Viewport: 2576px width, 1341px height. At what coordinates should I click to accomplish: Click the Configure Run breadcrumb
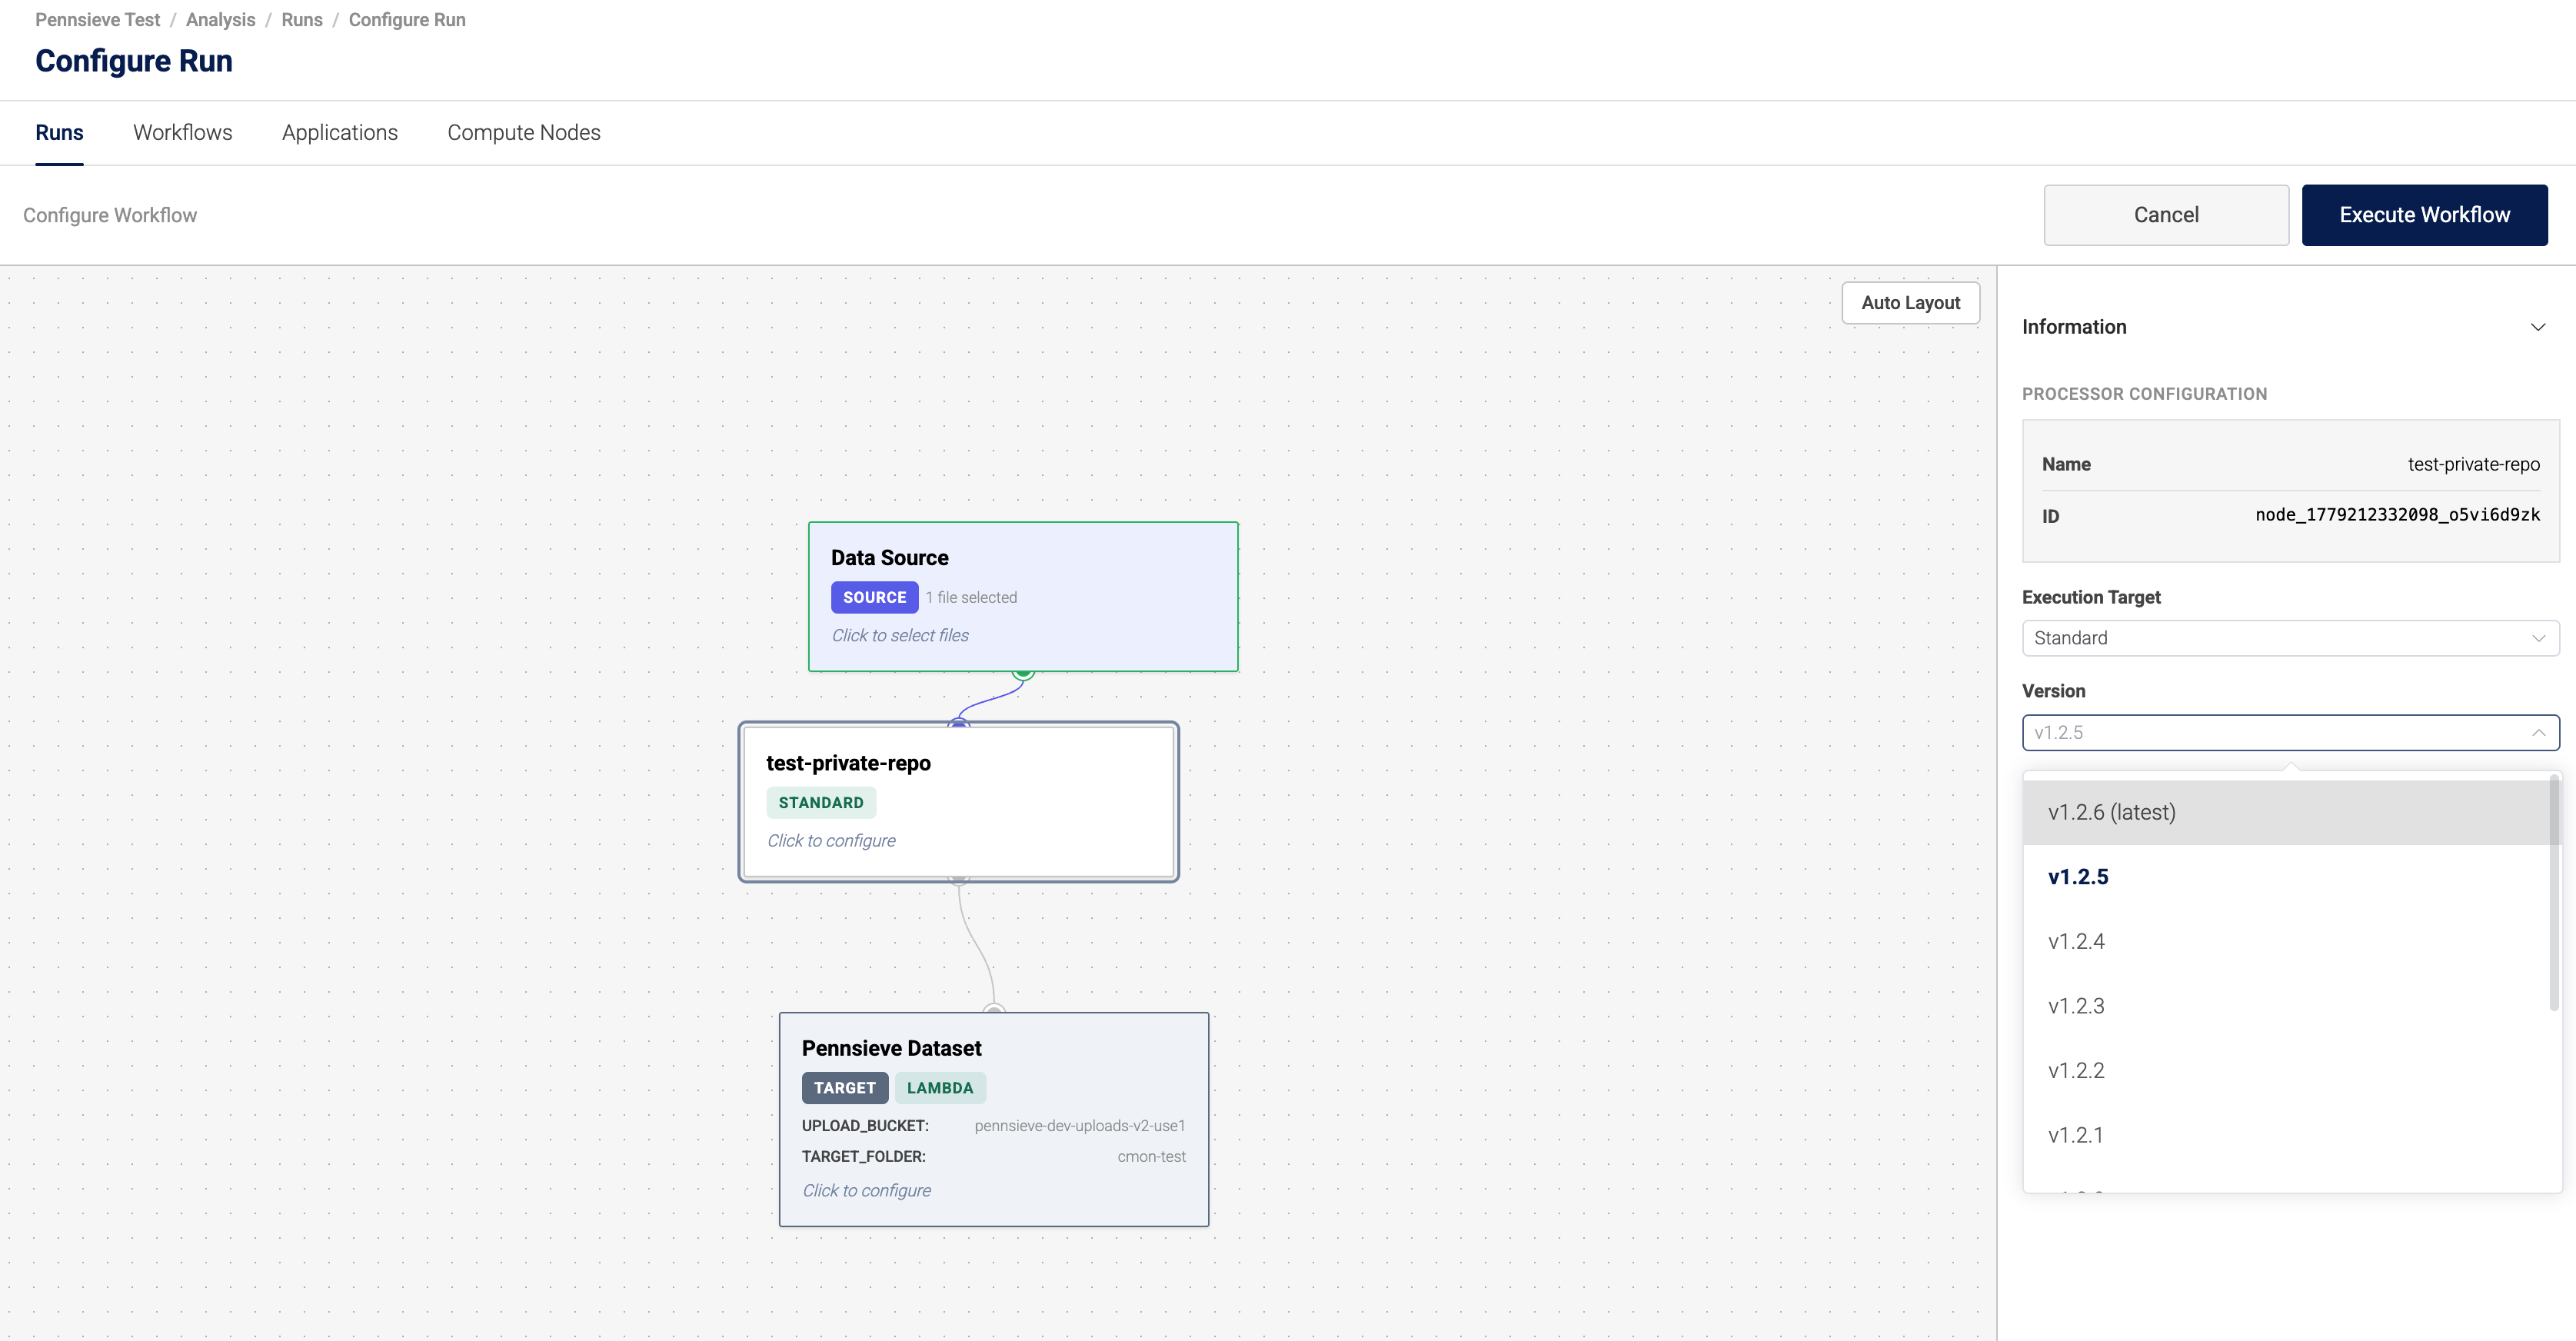407,20
